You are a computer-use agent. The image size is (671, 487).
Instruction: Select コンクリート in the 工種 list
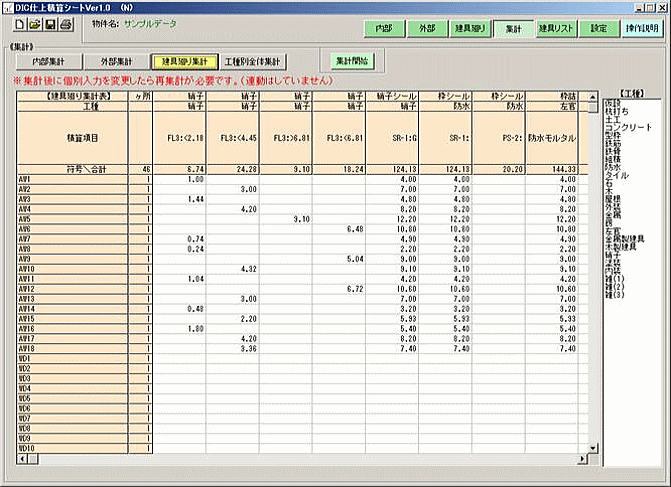pyautogui.click(x=629, y=128)
